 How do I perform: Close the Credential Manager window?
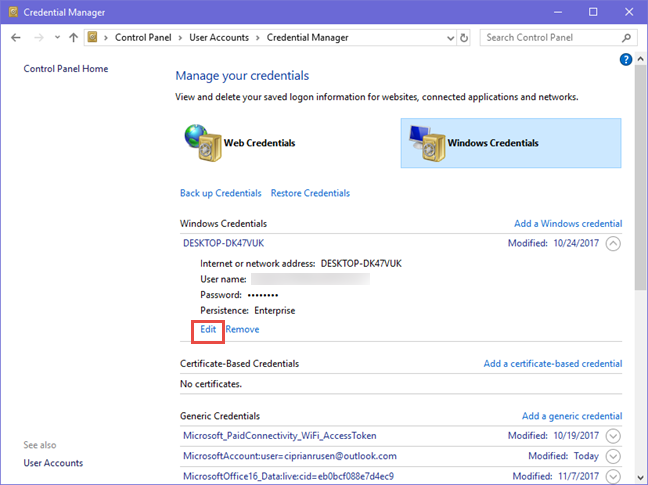[x=629, y=12]
